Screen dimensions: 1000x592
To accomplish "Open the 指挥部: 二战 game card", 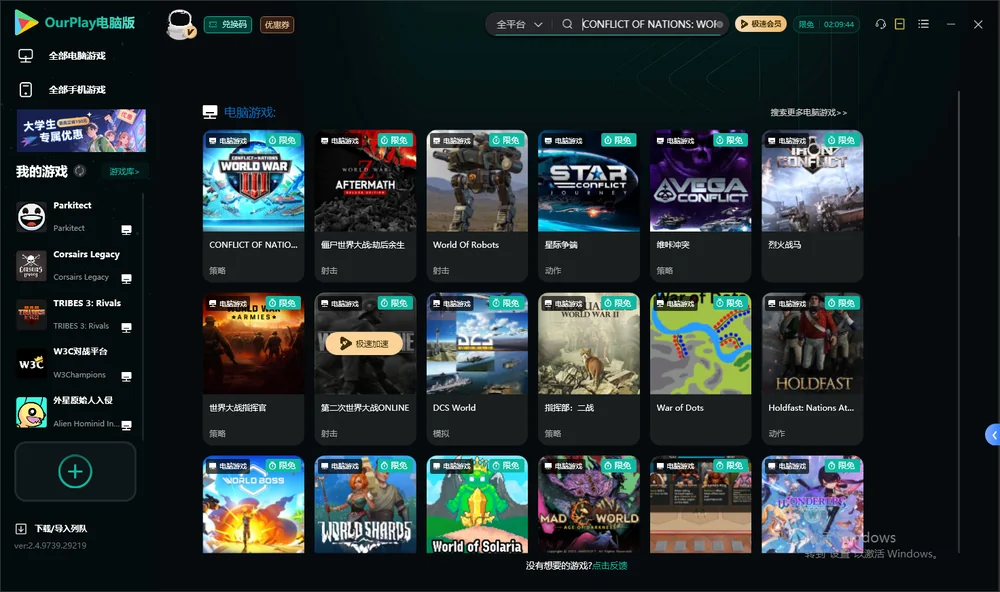I will (589, 368).
